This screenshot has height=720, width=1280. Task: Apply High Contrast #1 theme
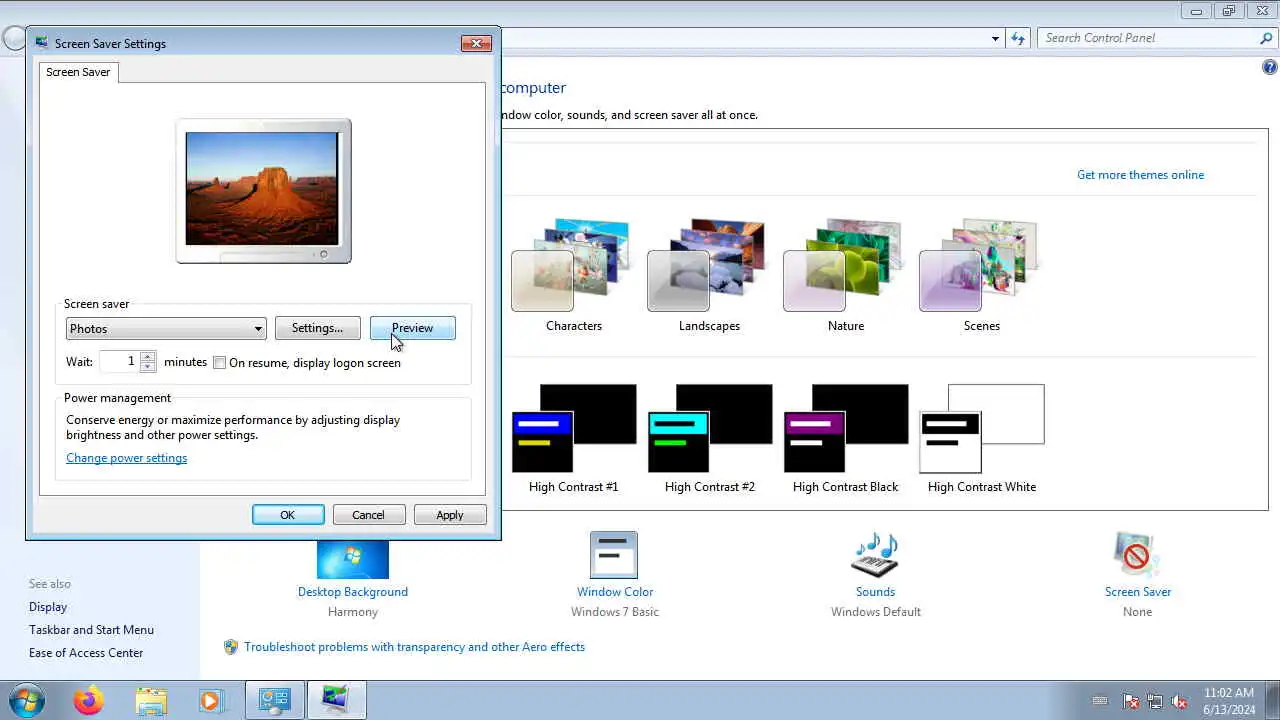pos(573,428)
